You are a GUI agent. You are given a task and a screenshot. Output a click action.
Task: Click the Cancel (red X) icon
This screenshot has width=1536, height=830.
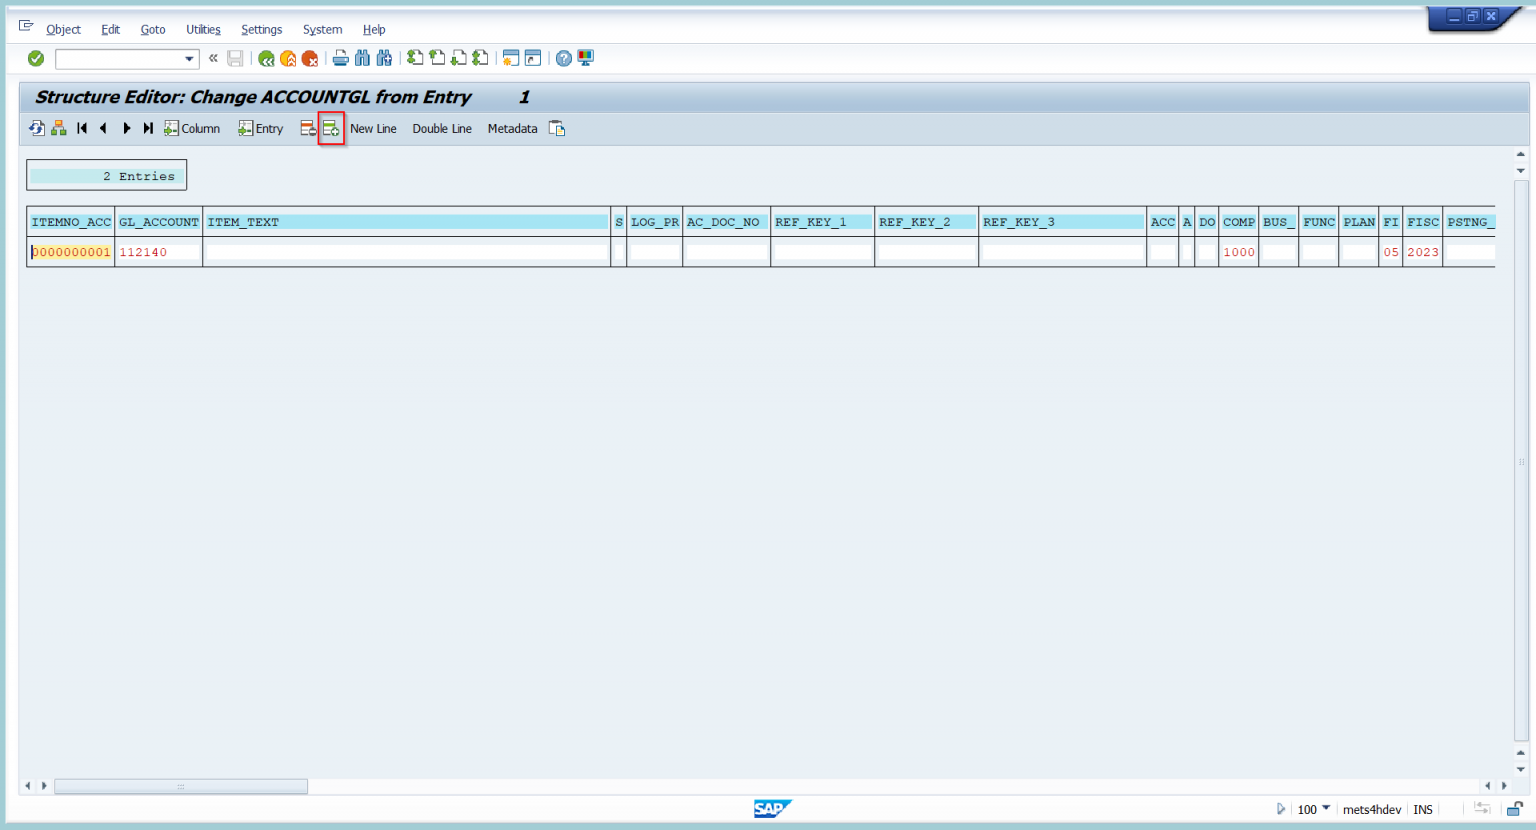tap(310, 58)
